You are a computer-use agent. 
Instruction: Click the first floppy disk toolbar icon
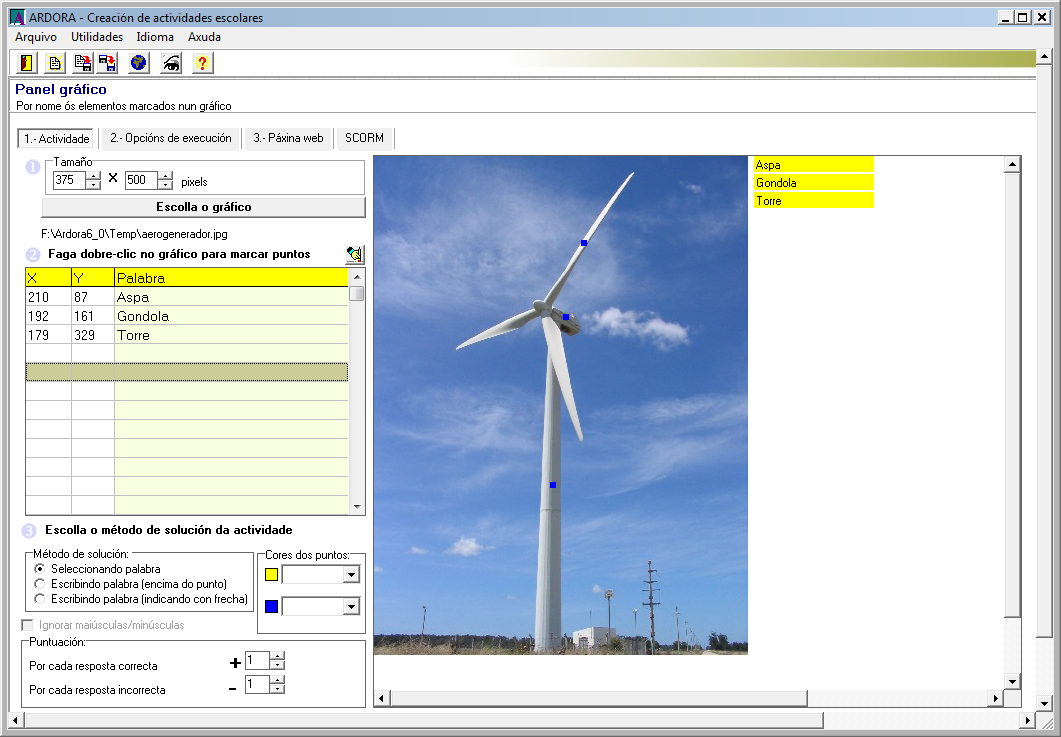[x=83, y=63]
